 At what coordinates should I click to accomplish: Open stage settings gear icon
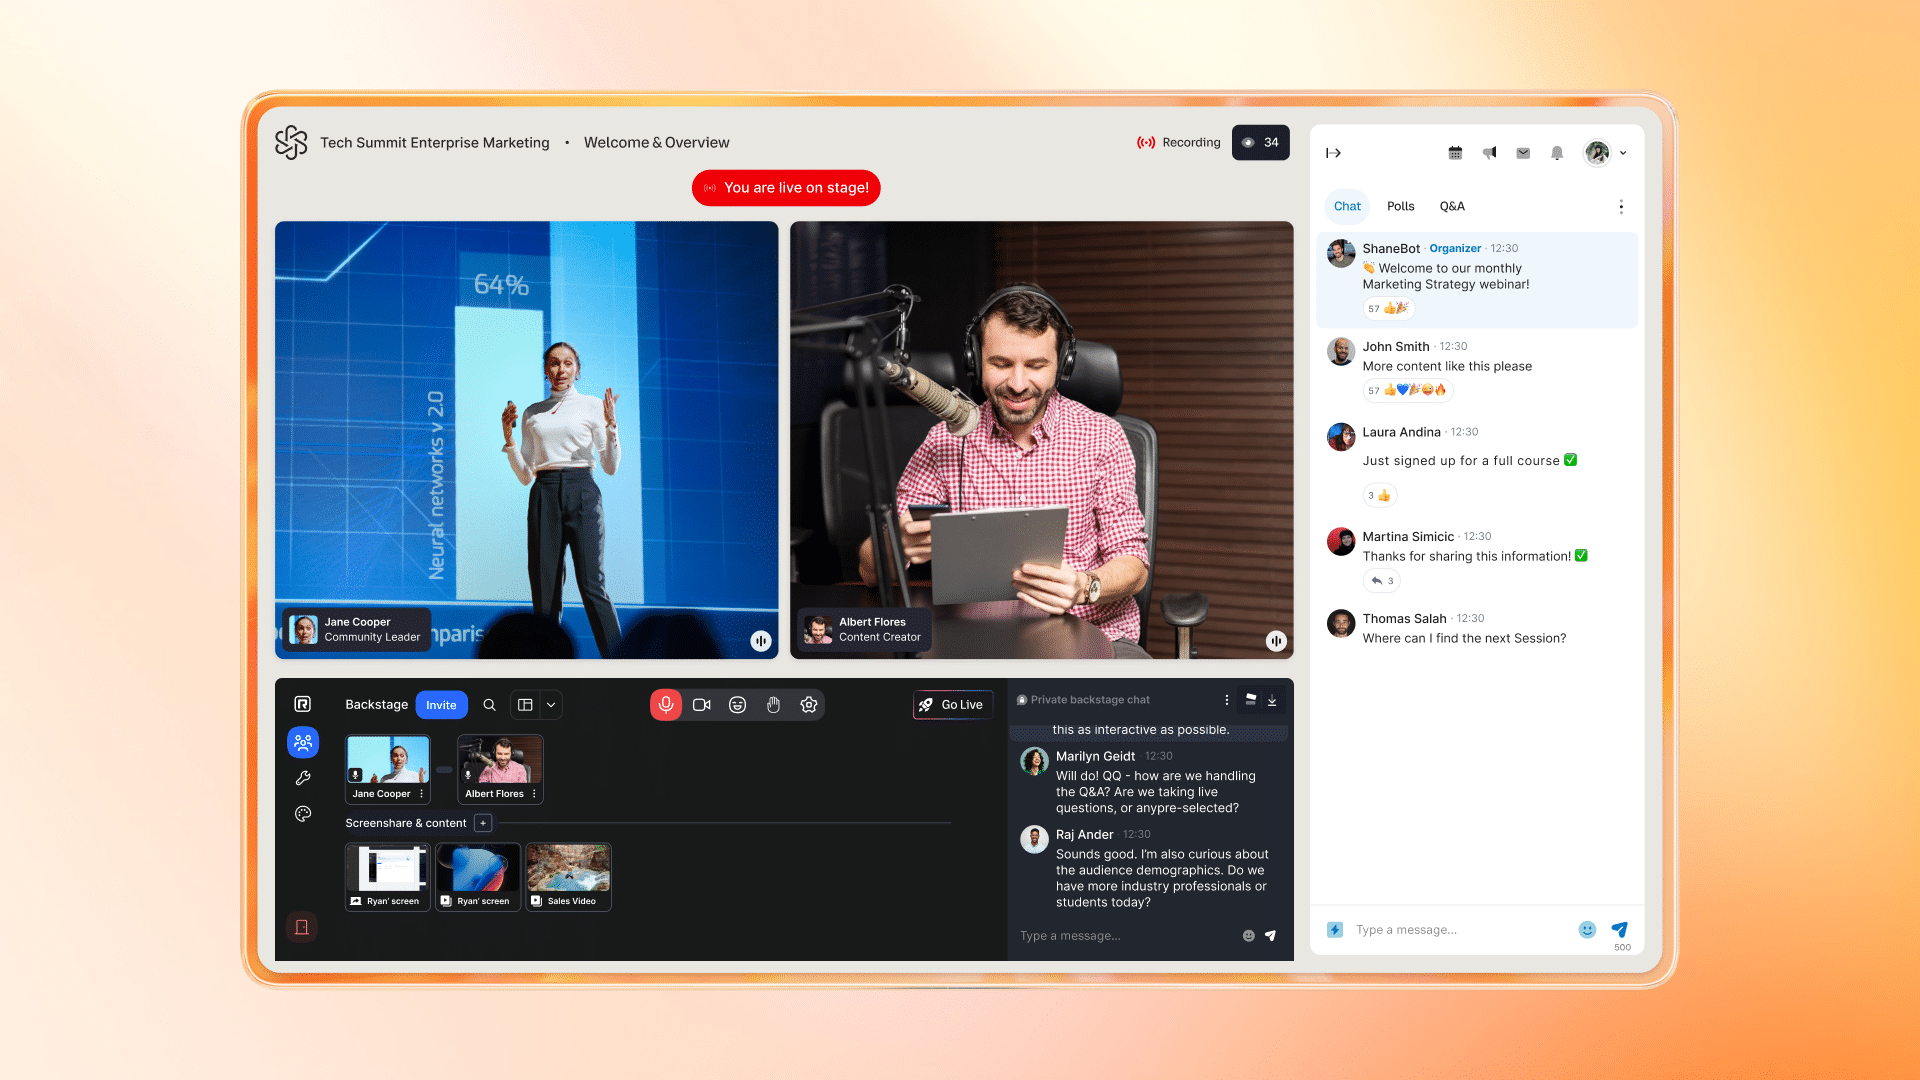tap(809, 705)
